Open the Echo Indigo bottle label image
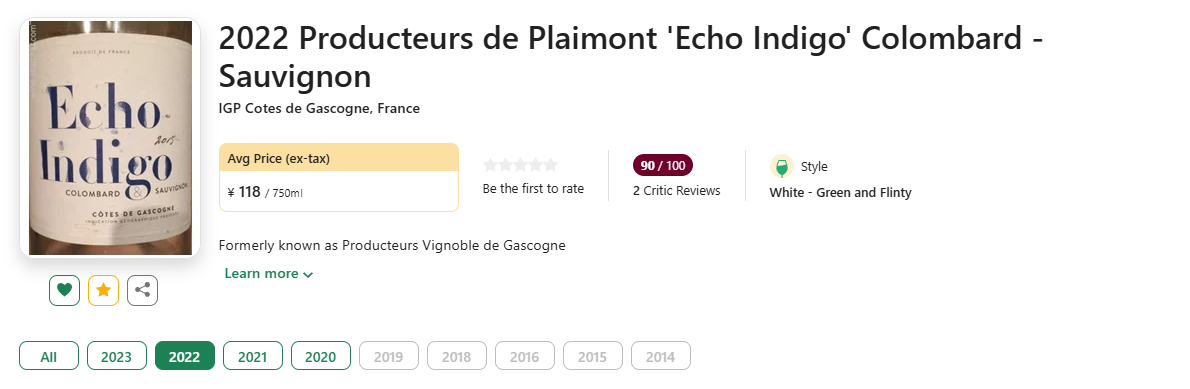The image size is (1190, 389). pyautogui.click(x=109, y=137)
